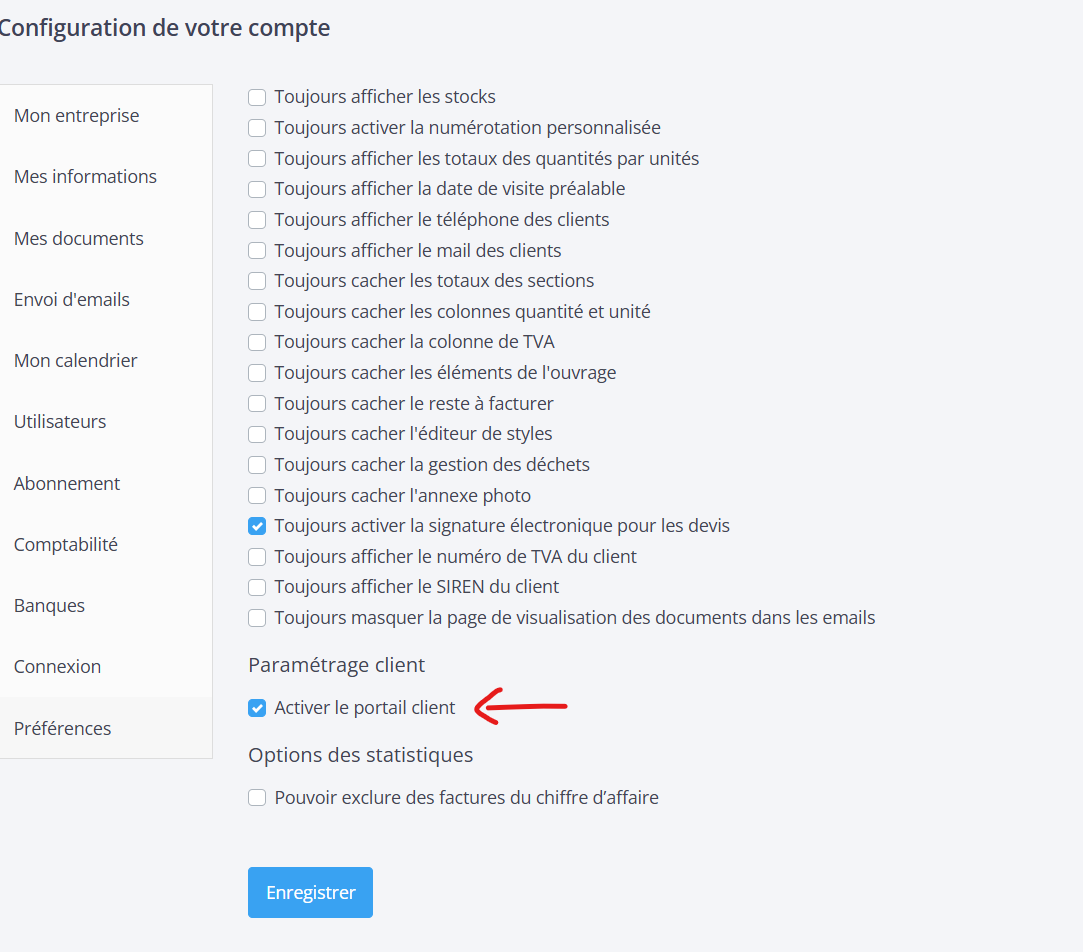Click the Enregistrer button

(x=310, y=892)
